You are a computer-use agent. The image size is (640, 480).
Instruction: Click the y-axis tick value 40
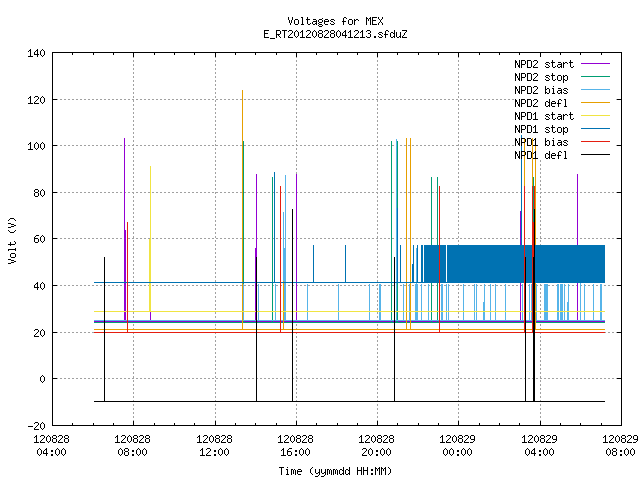pyautogui.click(x=39, y=286)
